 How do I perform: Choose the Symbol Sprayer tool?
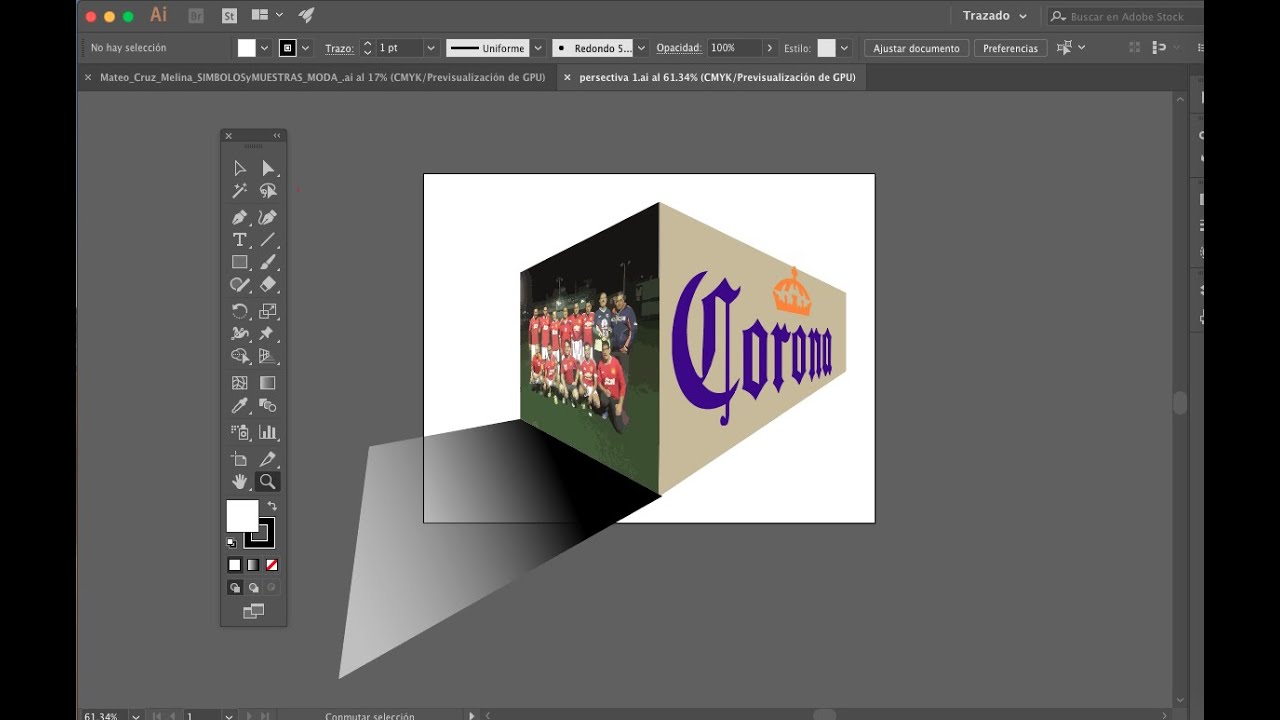240,432
